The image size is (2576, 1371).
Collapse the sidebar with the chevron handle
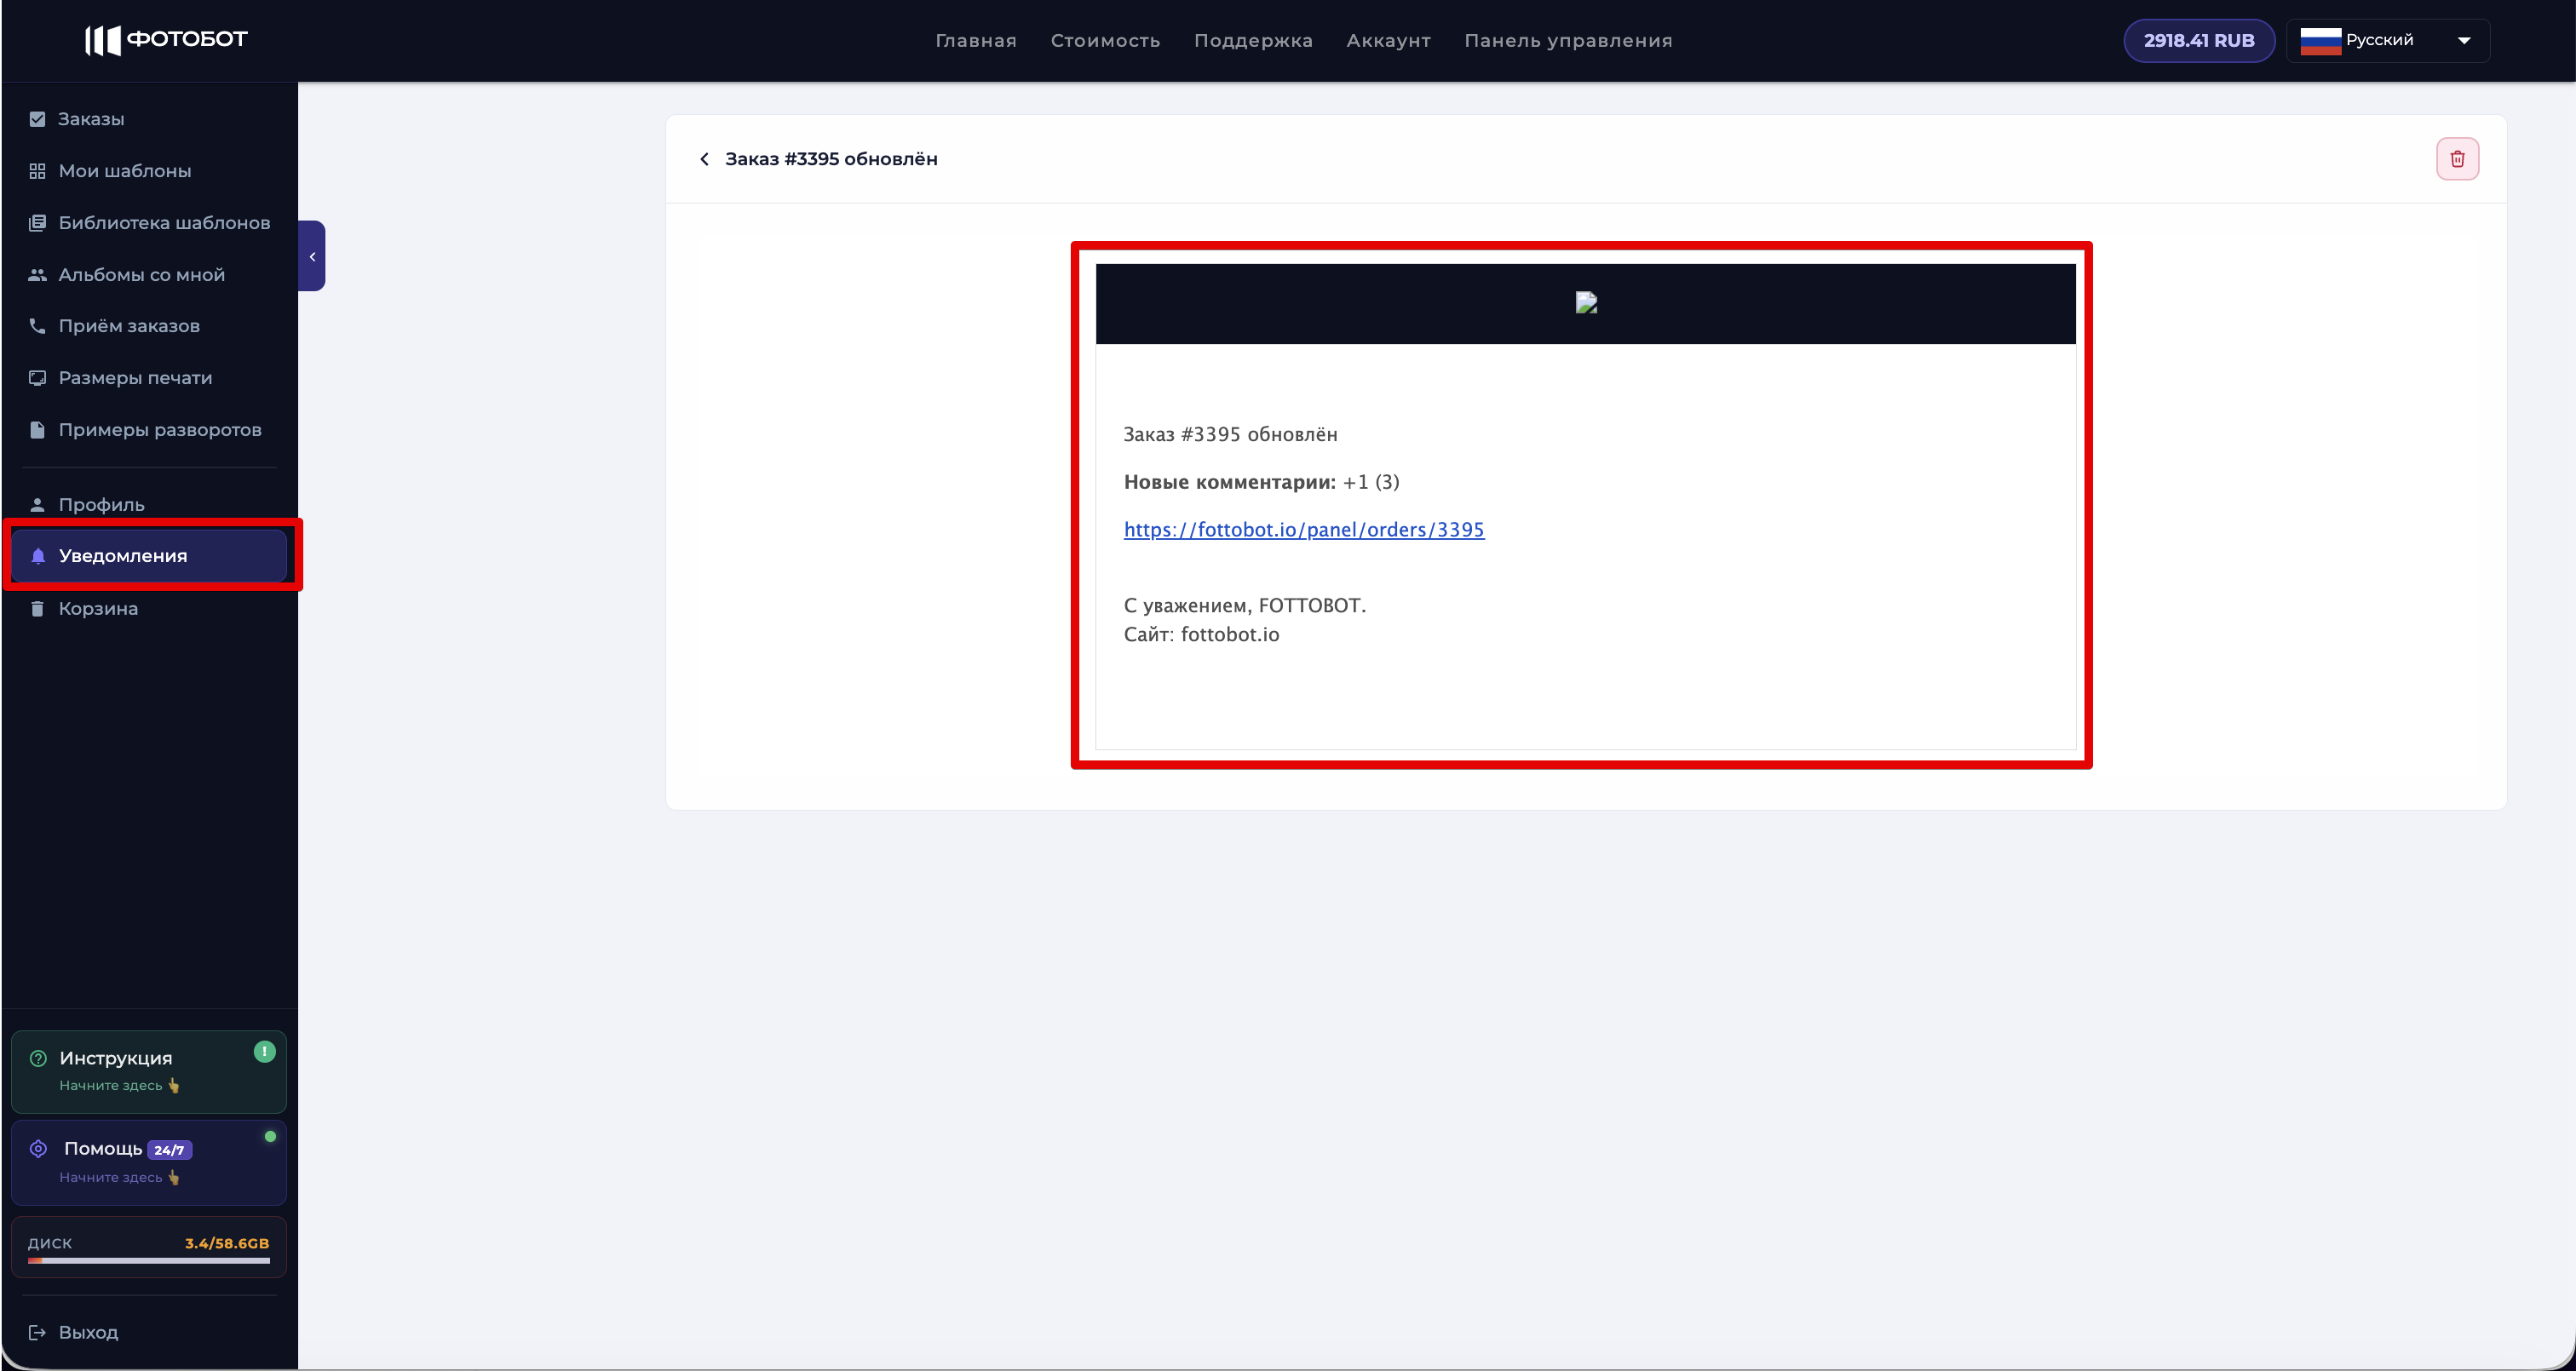point(312,256)
